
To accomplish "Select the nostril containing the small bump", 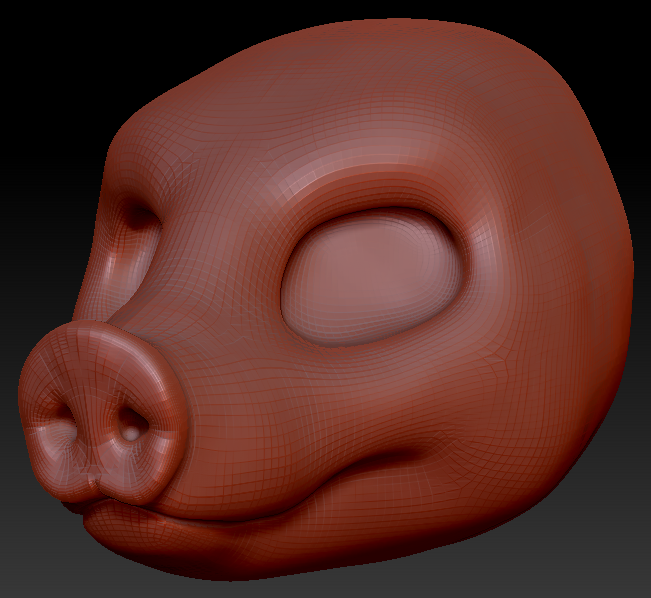I will (133, 423).
